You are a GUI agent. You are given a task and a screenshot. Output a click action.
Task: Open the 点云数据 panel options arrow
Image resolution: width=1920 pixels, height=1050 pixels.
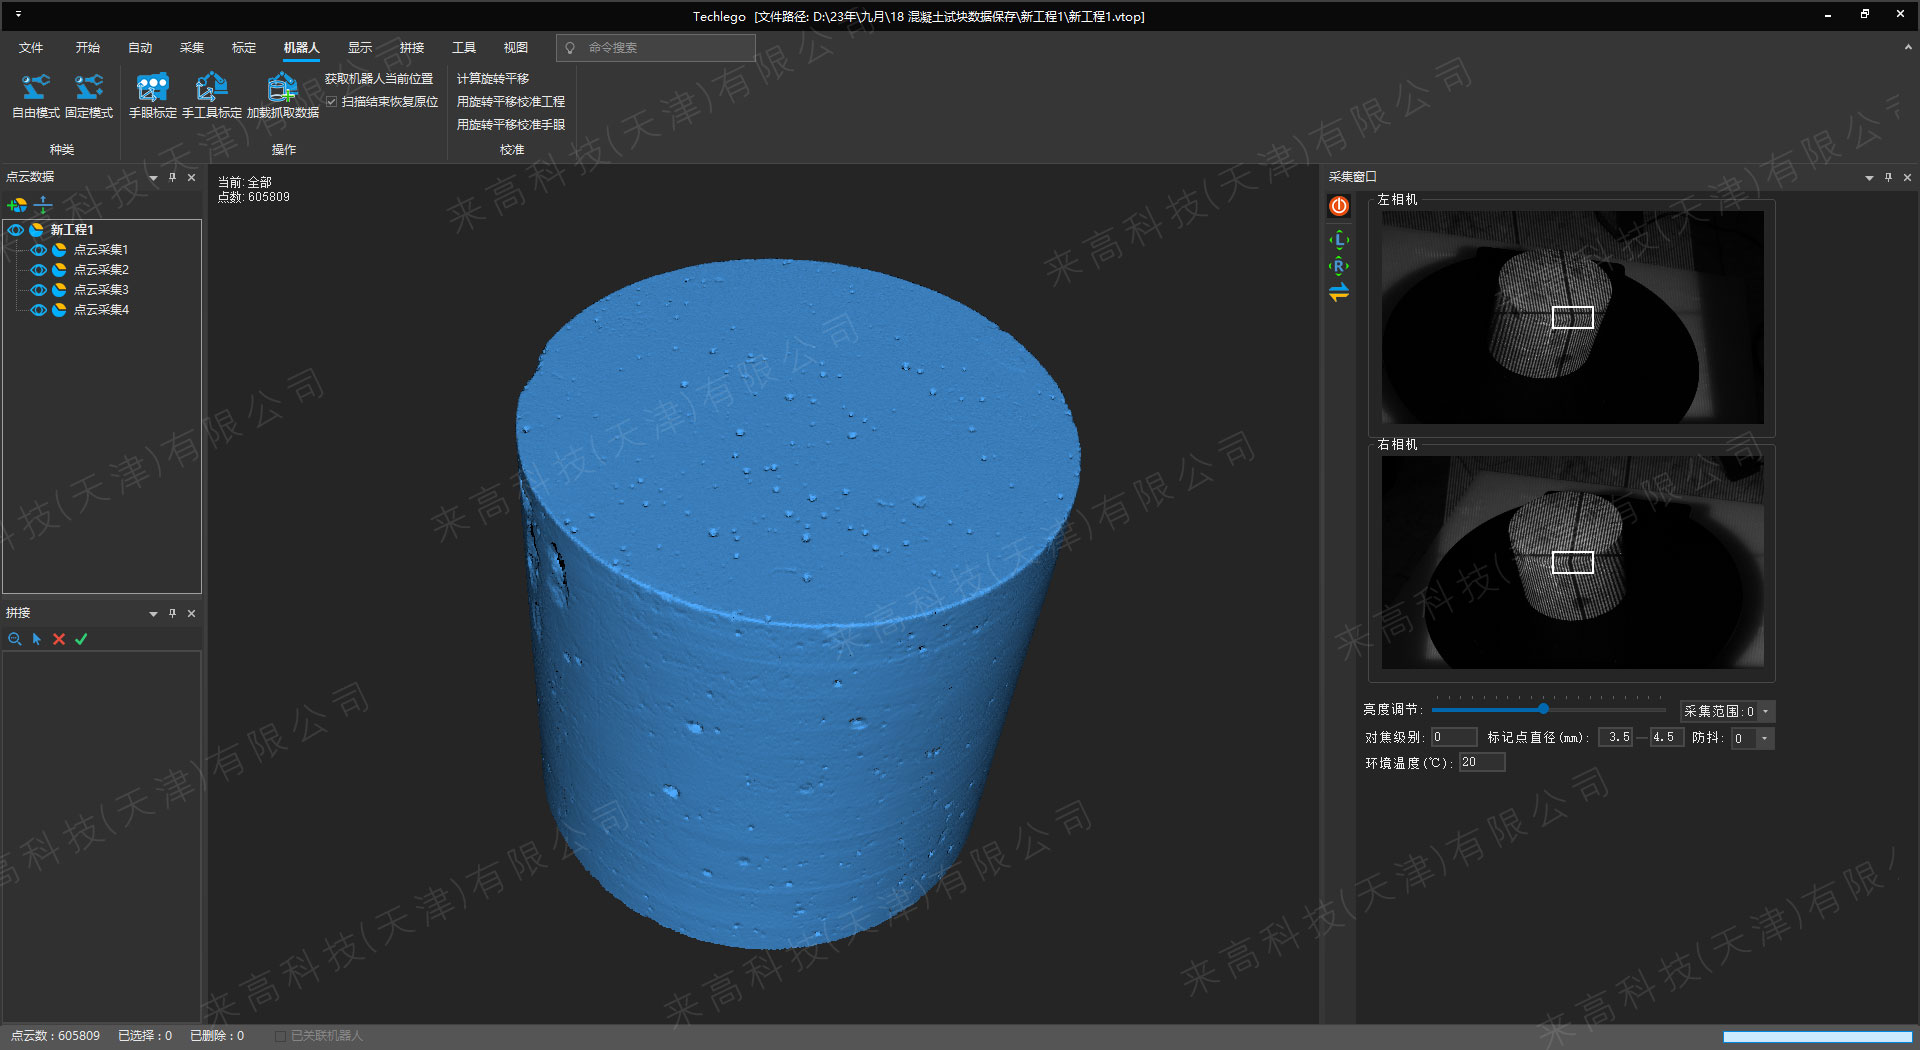(153, 178)
